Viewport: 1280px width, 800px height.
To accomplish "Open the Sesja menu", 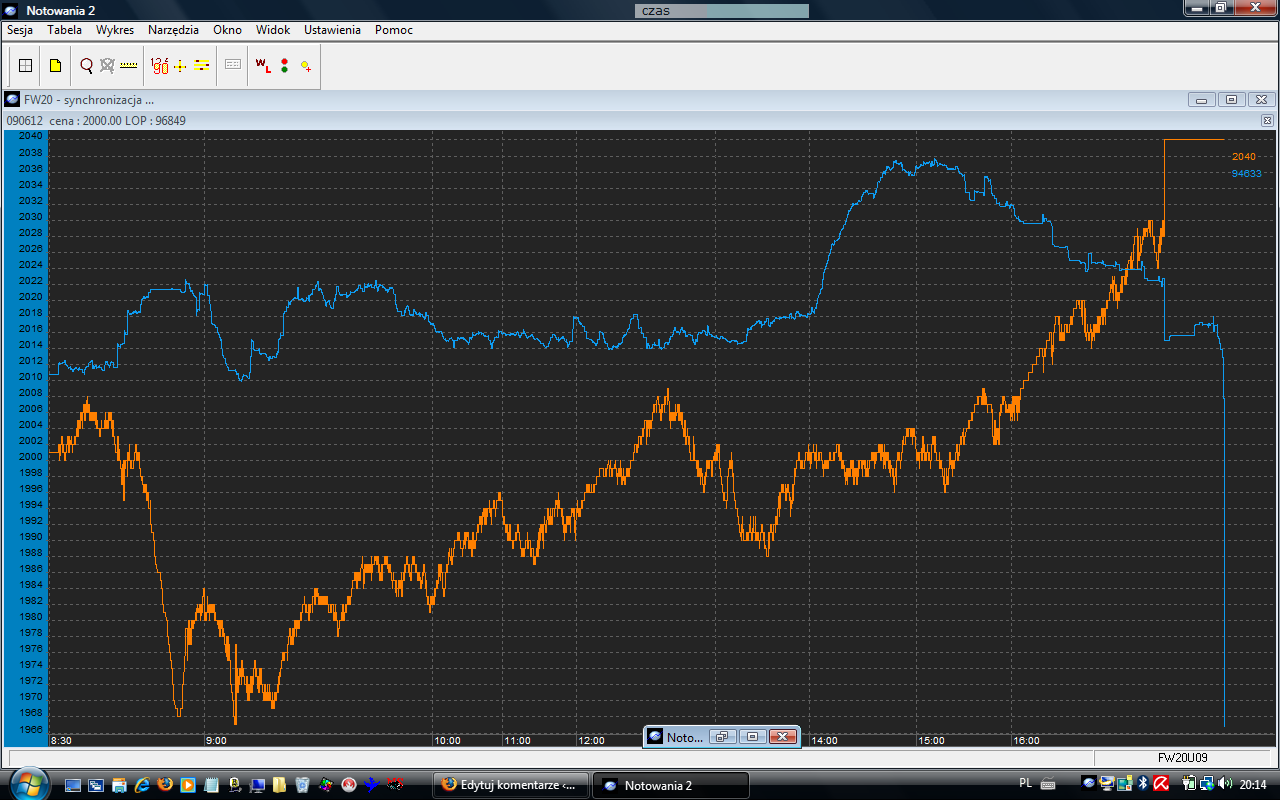I will tap(20, 30).
